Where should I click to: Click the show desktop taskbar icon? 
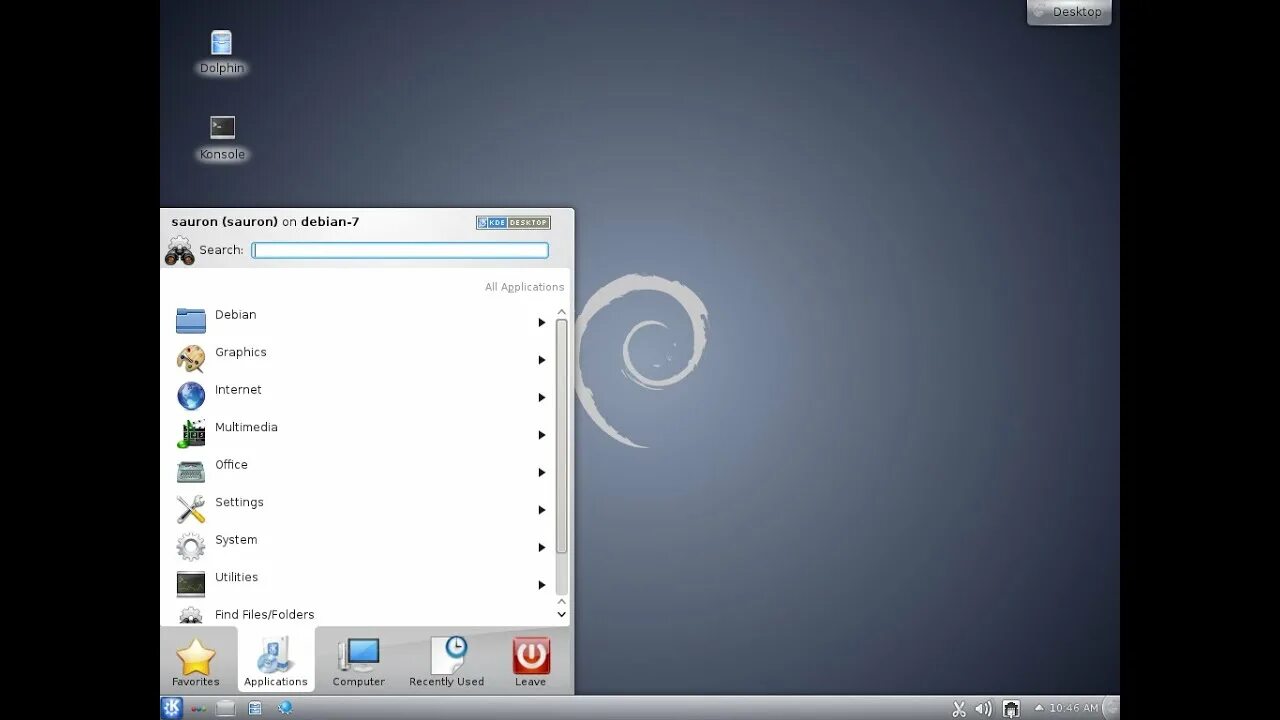226,708
